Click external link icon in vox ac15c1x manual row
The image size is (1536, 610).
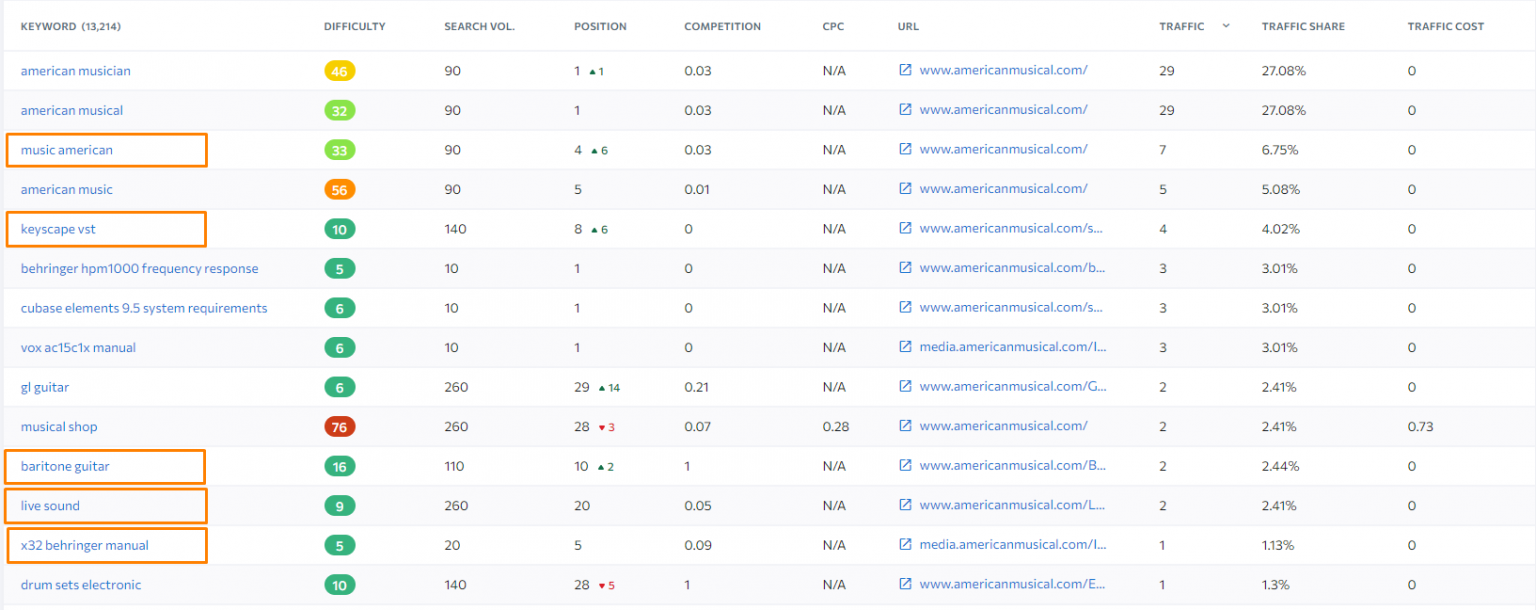coord(905,347)
